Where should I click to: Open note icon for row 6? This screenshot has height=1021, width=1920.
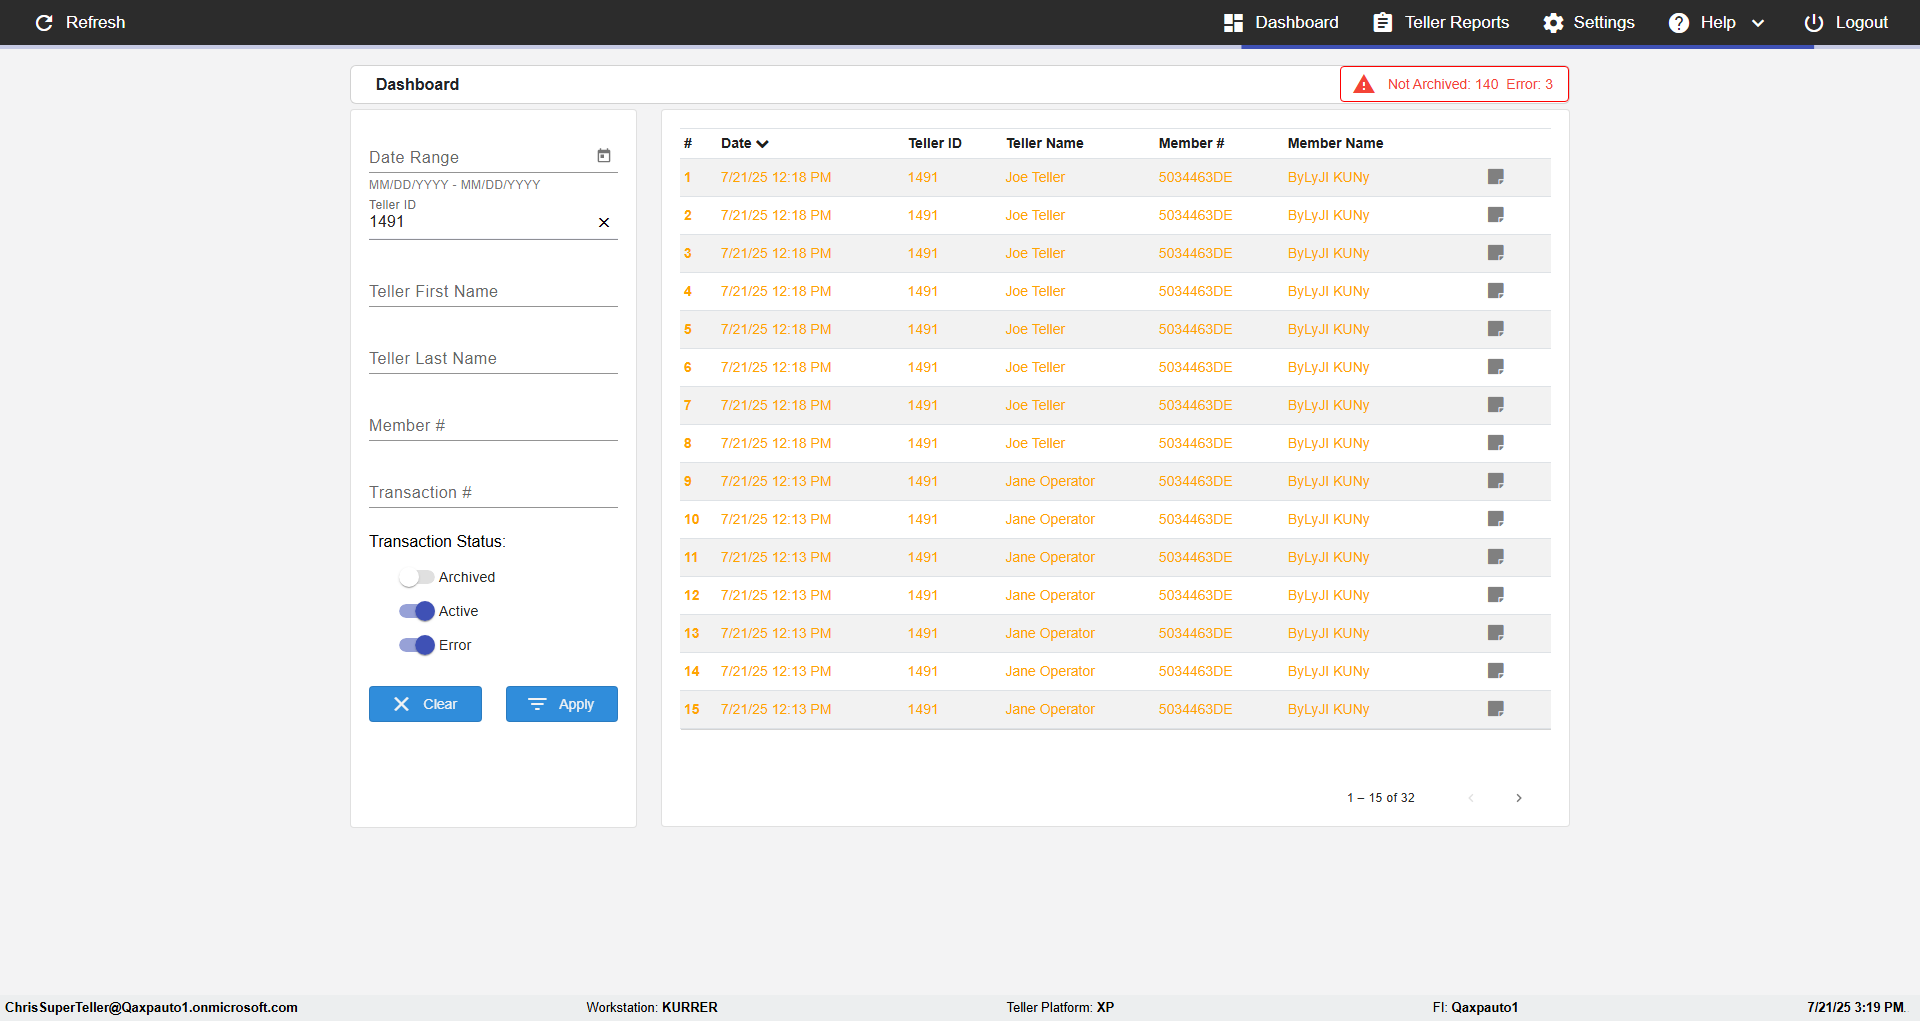pyautogui.click(x=1496, y=367)
